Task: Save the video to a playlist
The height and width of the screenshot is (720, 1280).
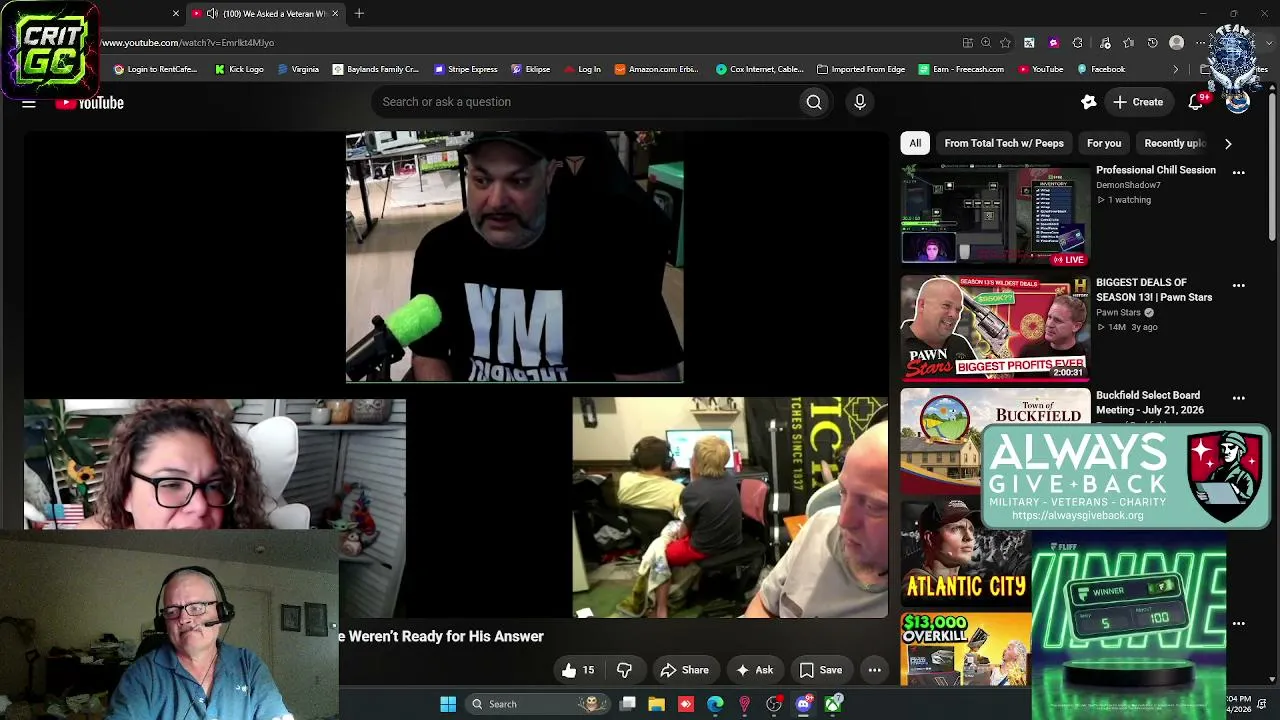Action: (821, 670)
